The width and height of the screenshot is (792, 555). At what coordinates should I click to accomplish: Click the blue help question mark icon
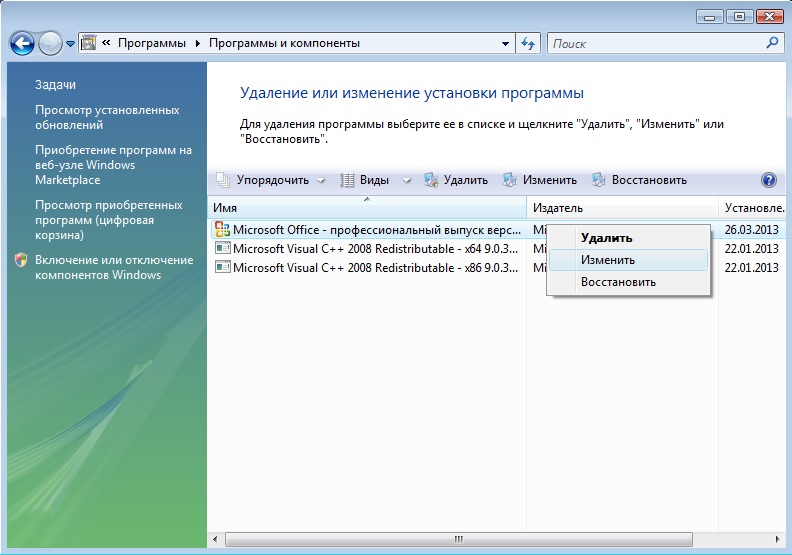tap(768, 180)
